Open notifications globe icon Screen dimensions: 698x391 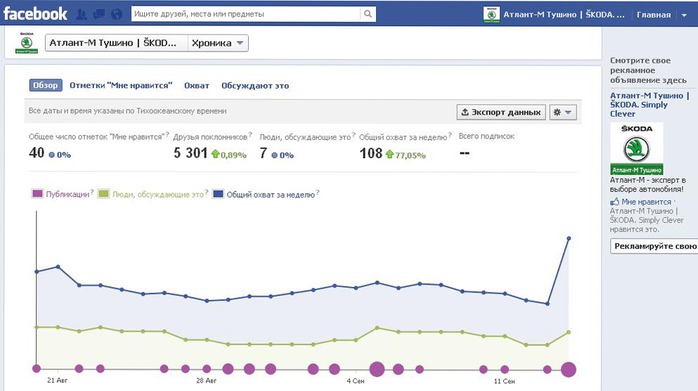pos(117,14)
